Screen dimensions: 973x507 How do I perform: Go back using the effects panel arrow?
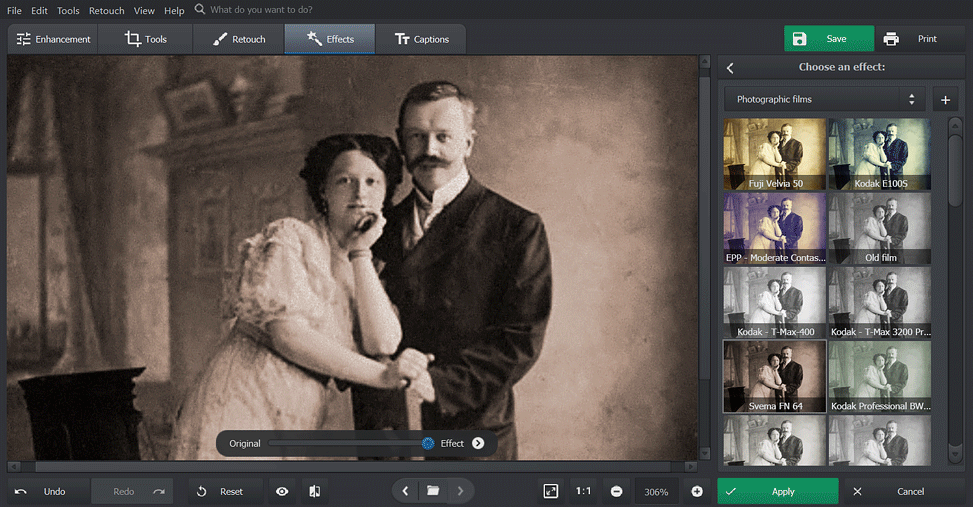[x=730, y=68]
